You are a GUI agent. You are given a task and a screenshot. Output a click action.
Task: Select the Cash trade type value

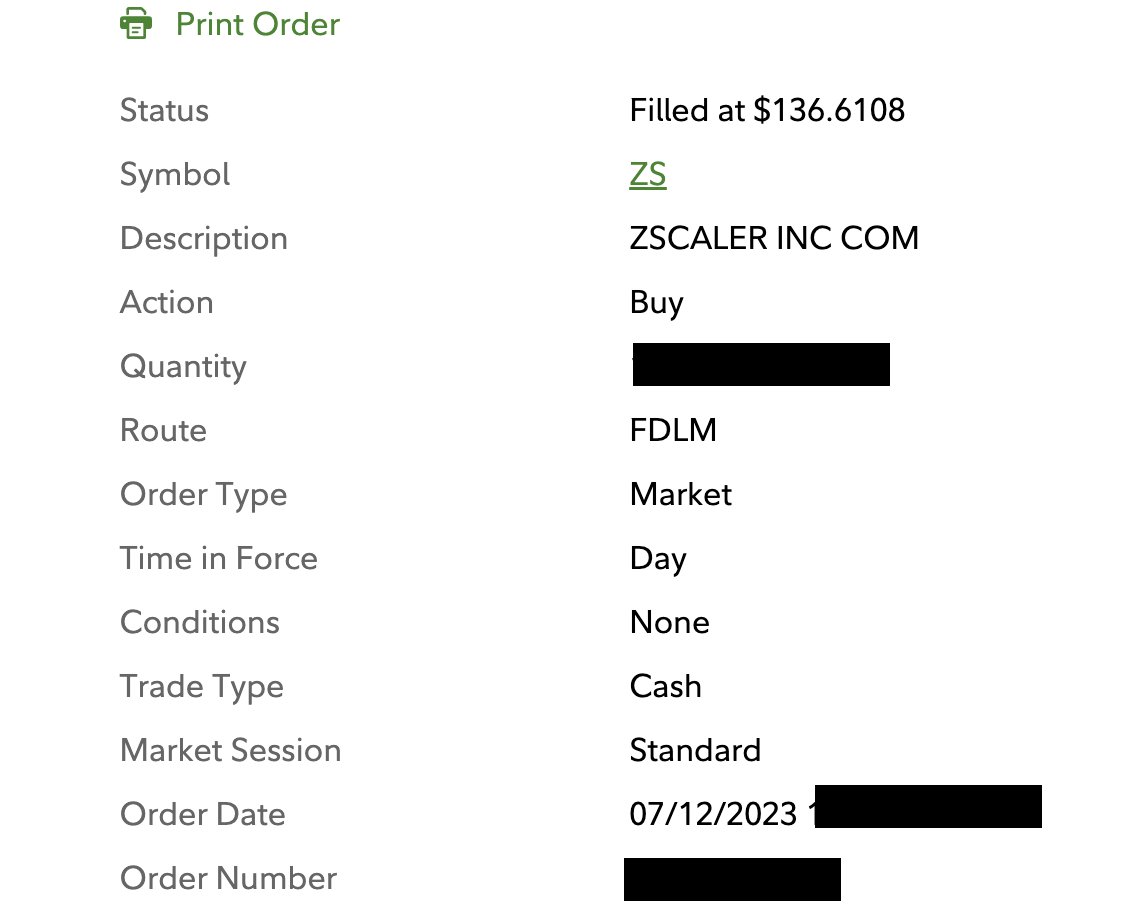665,686
